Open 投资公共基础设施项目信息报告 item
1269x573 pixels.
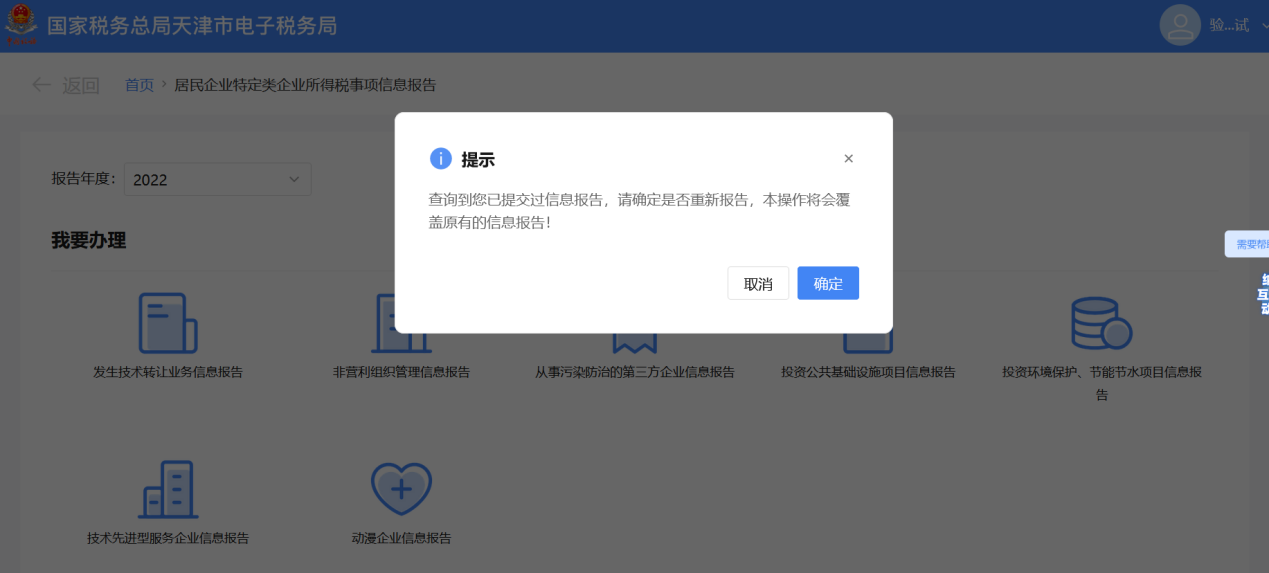click(868, 372)
